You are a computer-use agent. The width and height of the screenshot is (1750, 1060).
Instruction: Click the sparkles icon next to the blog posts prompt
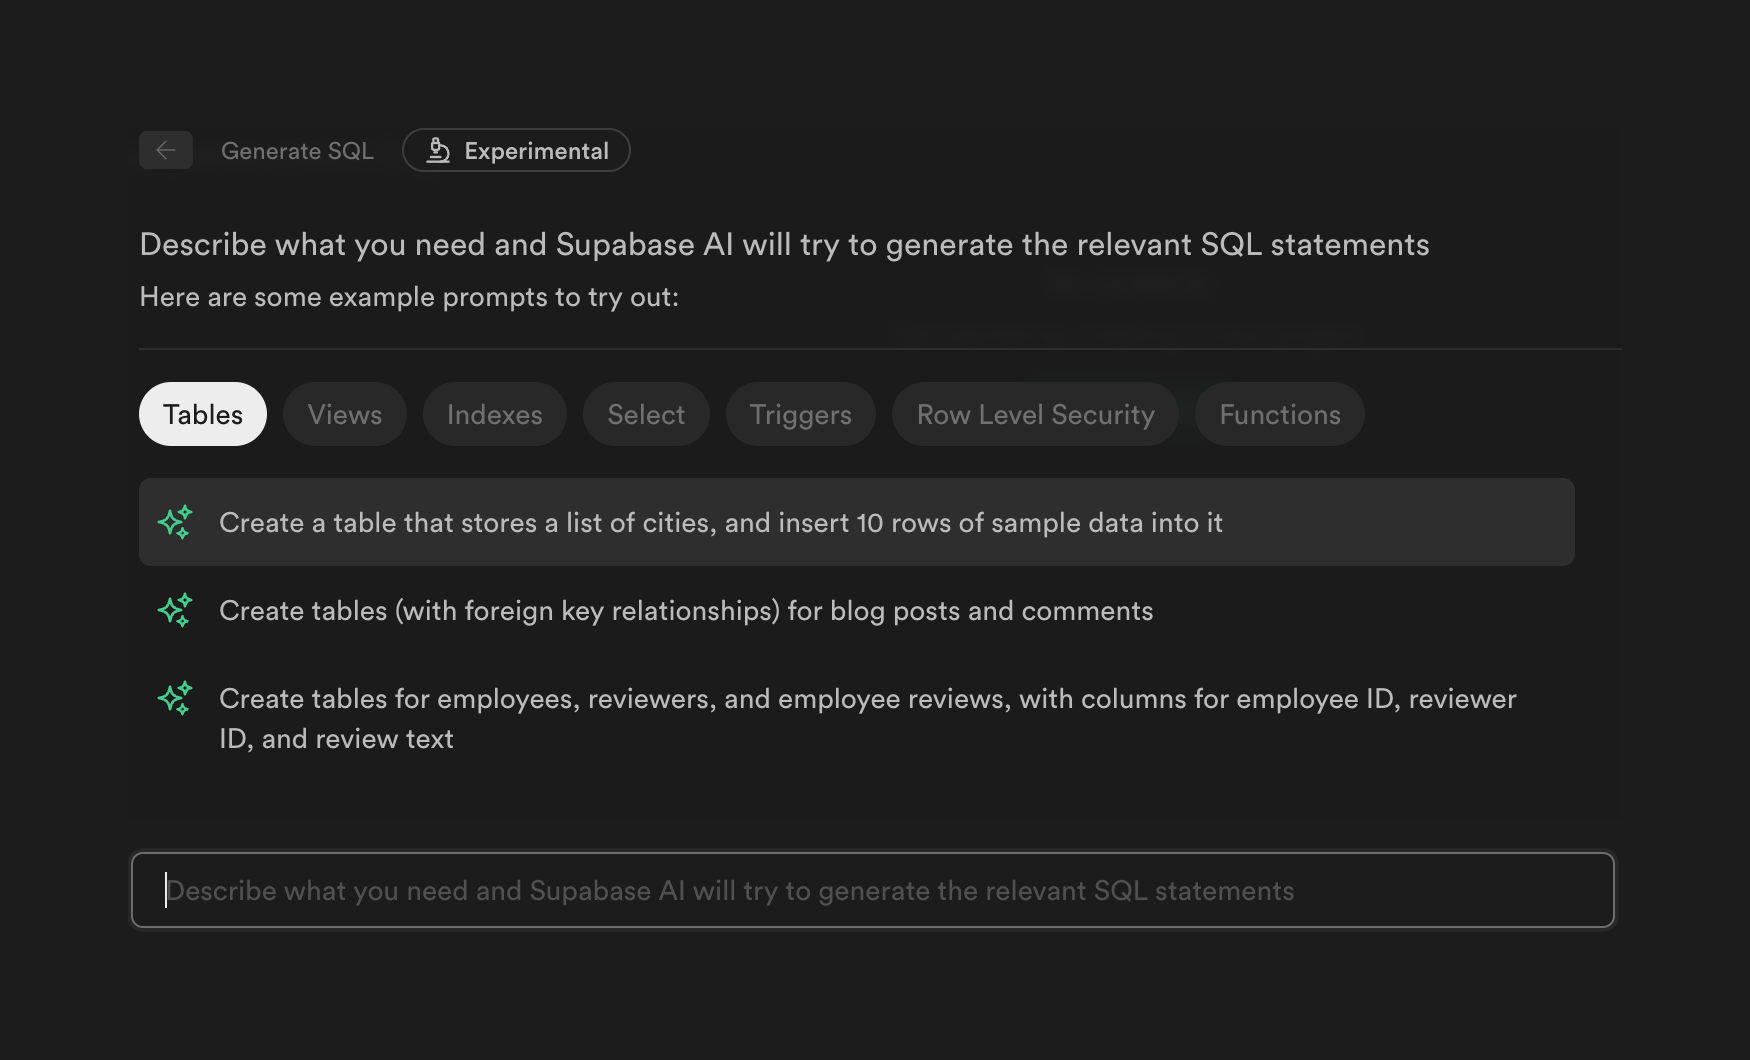click(175, 610)
